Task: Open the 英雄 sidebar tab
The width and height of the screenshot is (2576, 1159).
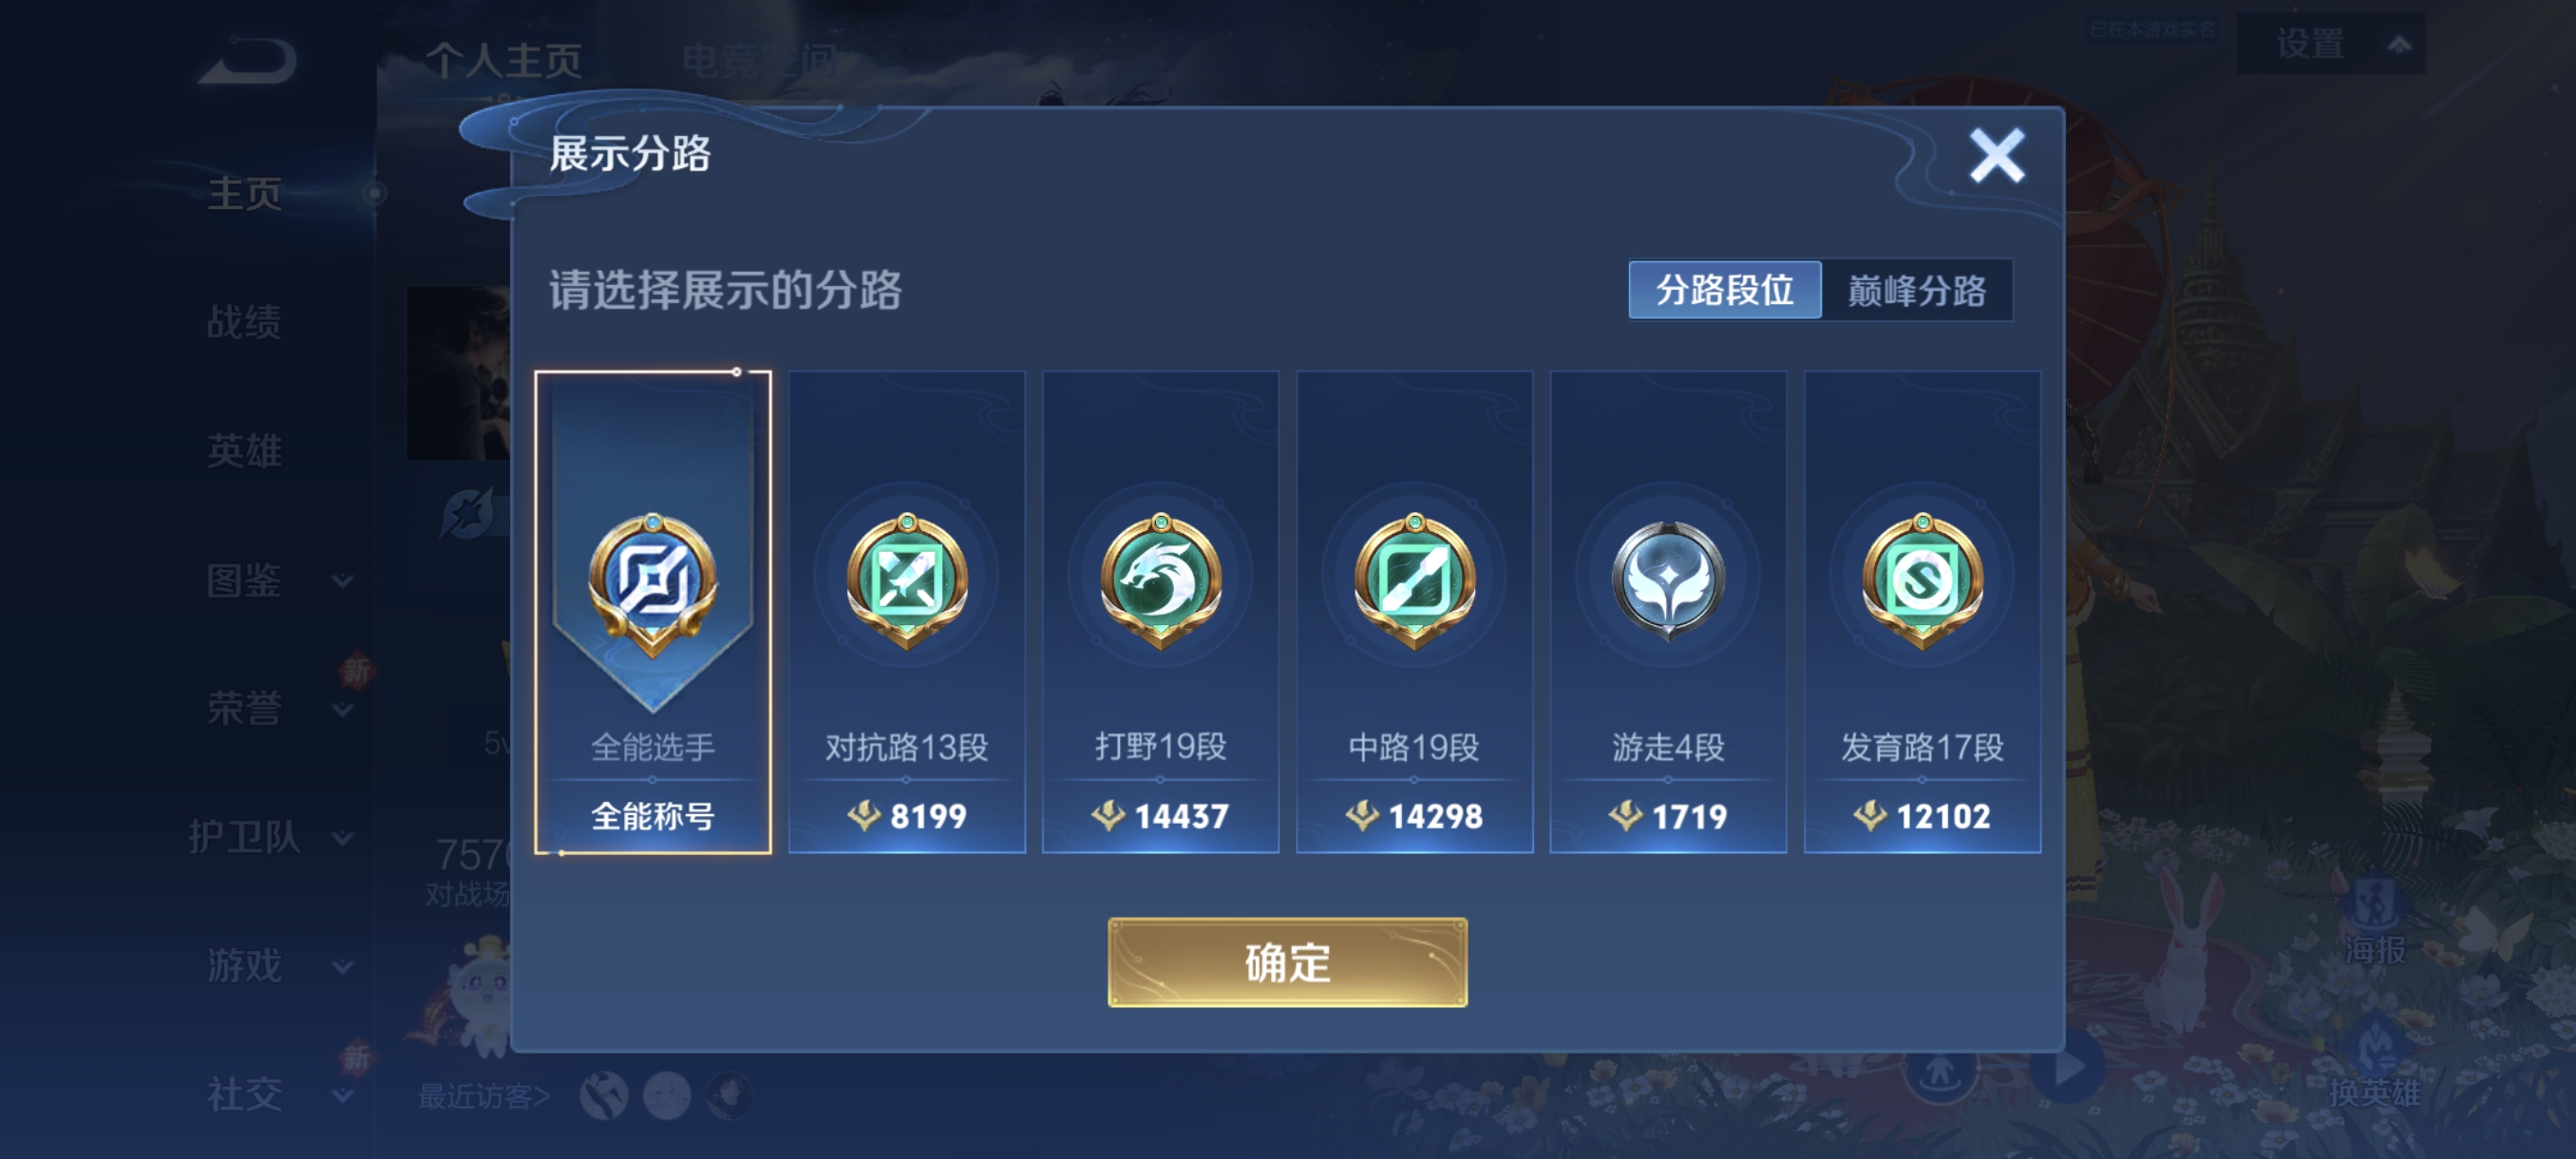Action: point(243,451)
